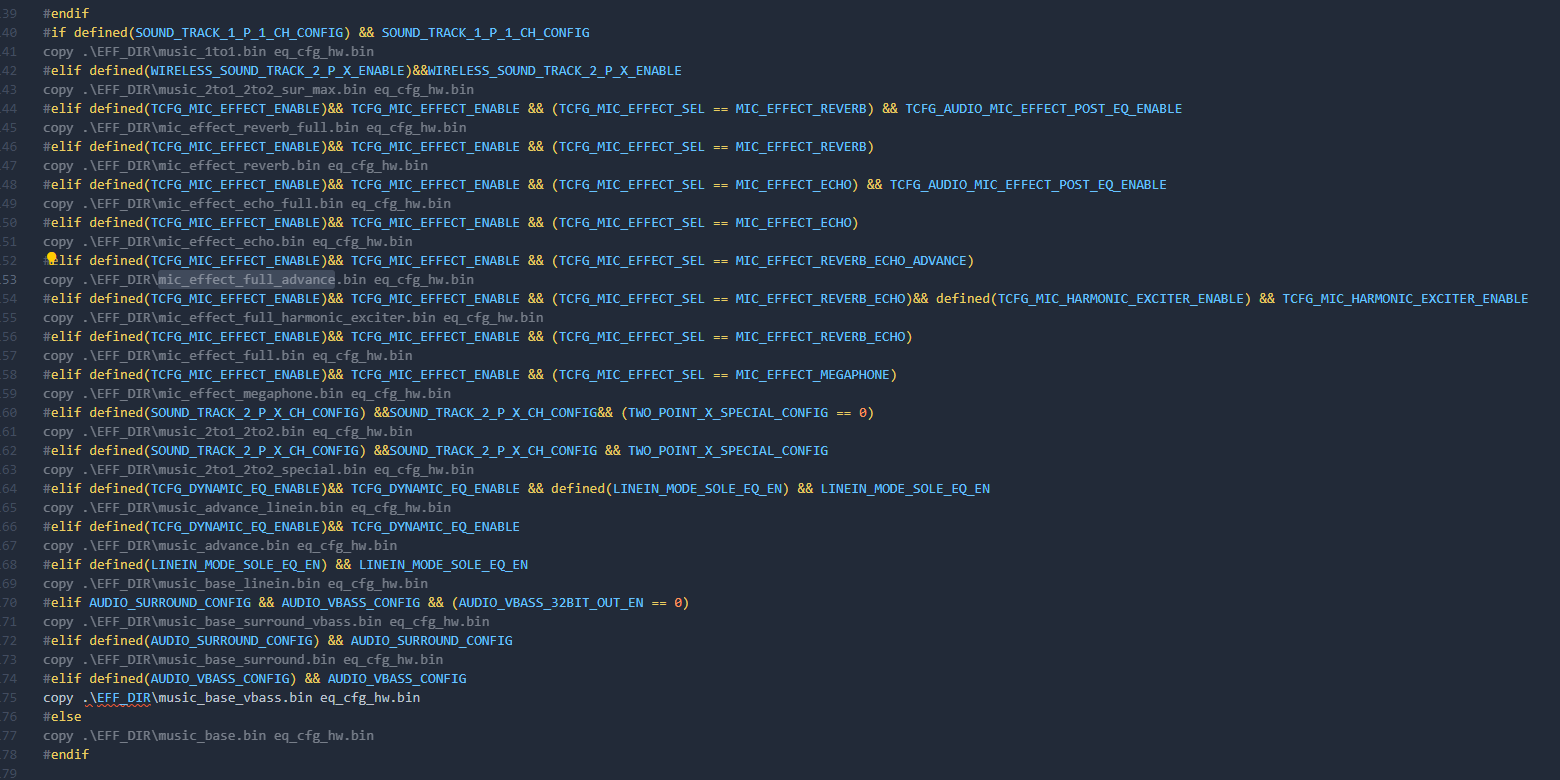The height and width of the screenshot is (780, 1560).
Task: Click the lightbulb quick-fix icon on line 52
Action: click(x=52, y=259)
